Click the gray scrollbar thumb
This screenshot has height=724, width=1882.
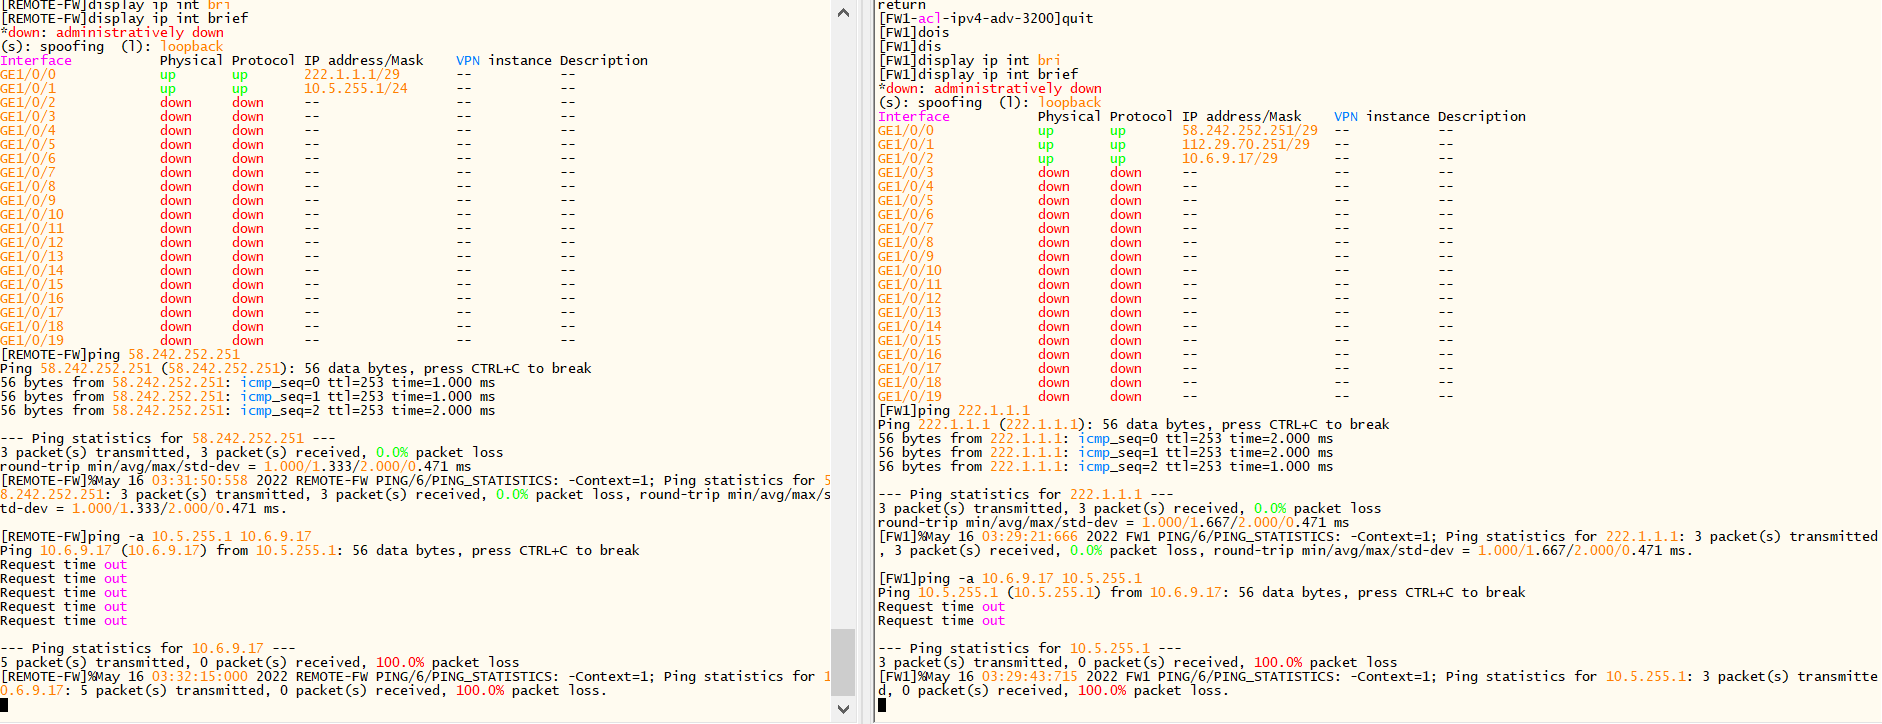click(x=843, y=661)
